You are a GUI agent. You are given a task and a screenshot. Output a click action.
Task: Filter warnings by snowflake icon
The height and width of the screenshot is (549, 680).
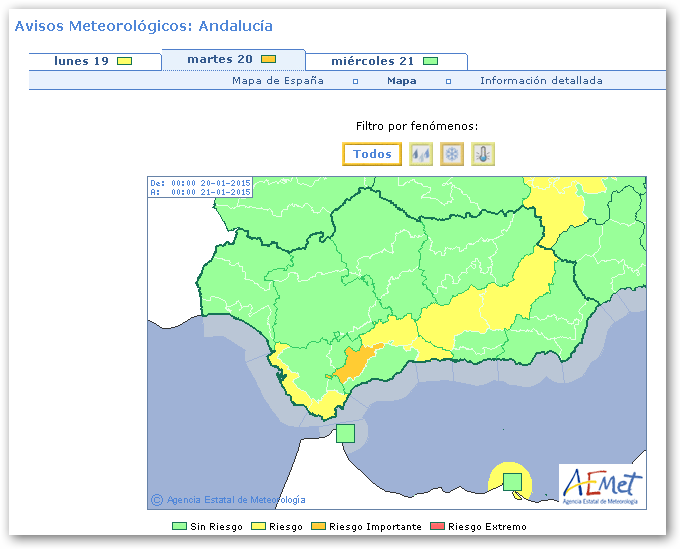(x=452, y=154)
